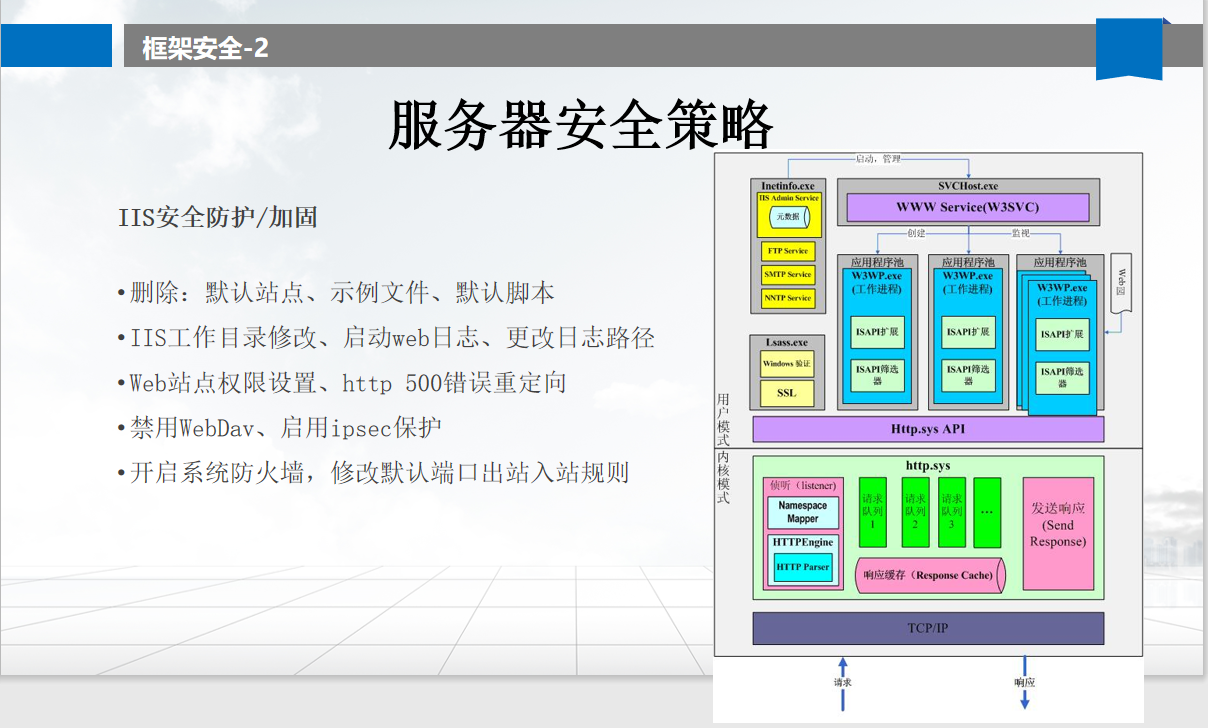The width and height of the screenshot is (1208, 728).
Task: Select the 'FTP Service' box
Action: pyautogui.click(x=788, y=251)
